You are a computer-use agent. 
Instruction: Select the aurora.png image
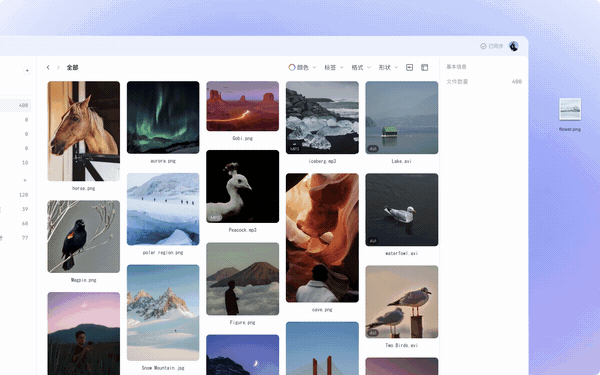coord(163,117)
